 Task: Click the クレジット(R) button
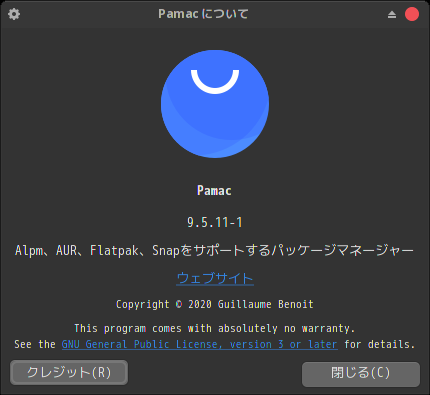69,372
